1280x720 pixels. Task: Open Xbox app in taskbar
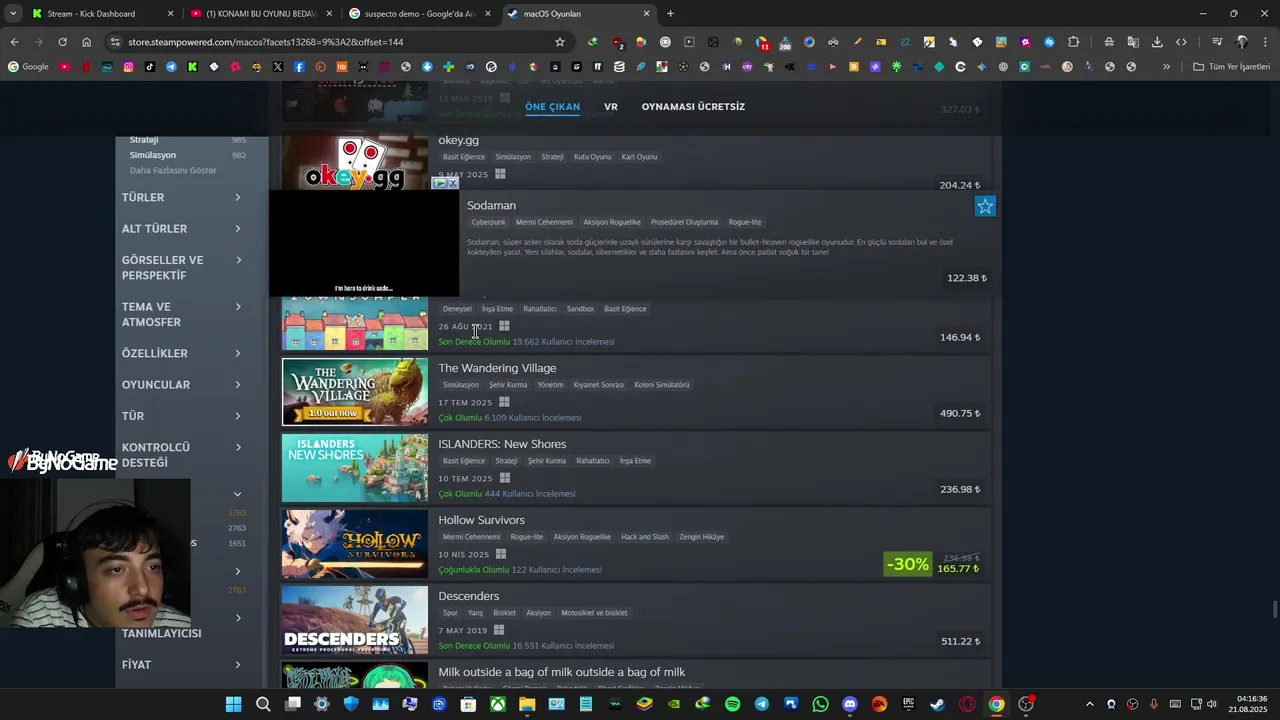(x=497, y=704)
